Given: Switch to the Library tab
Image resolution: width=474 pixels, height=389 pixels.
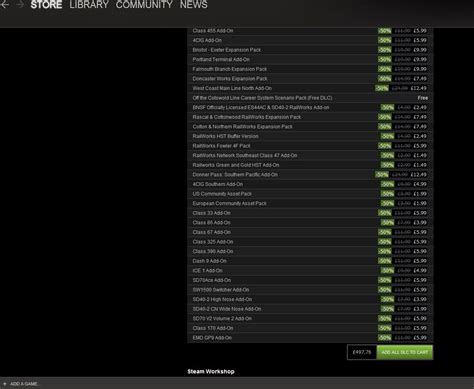Looking at the screenshot, I should pos(89,5).
